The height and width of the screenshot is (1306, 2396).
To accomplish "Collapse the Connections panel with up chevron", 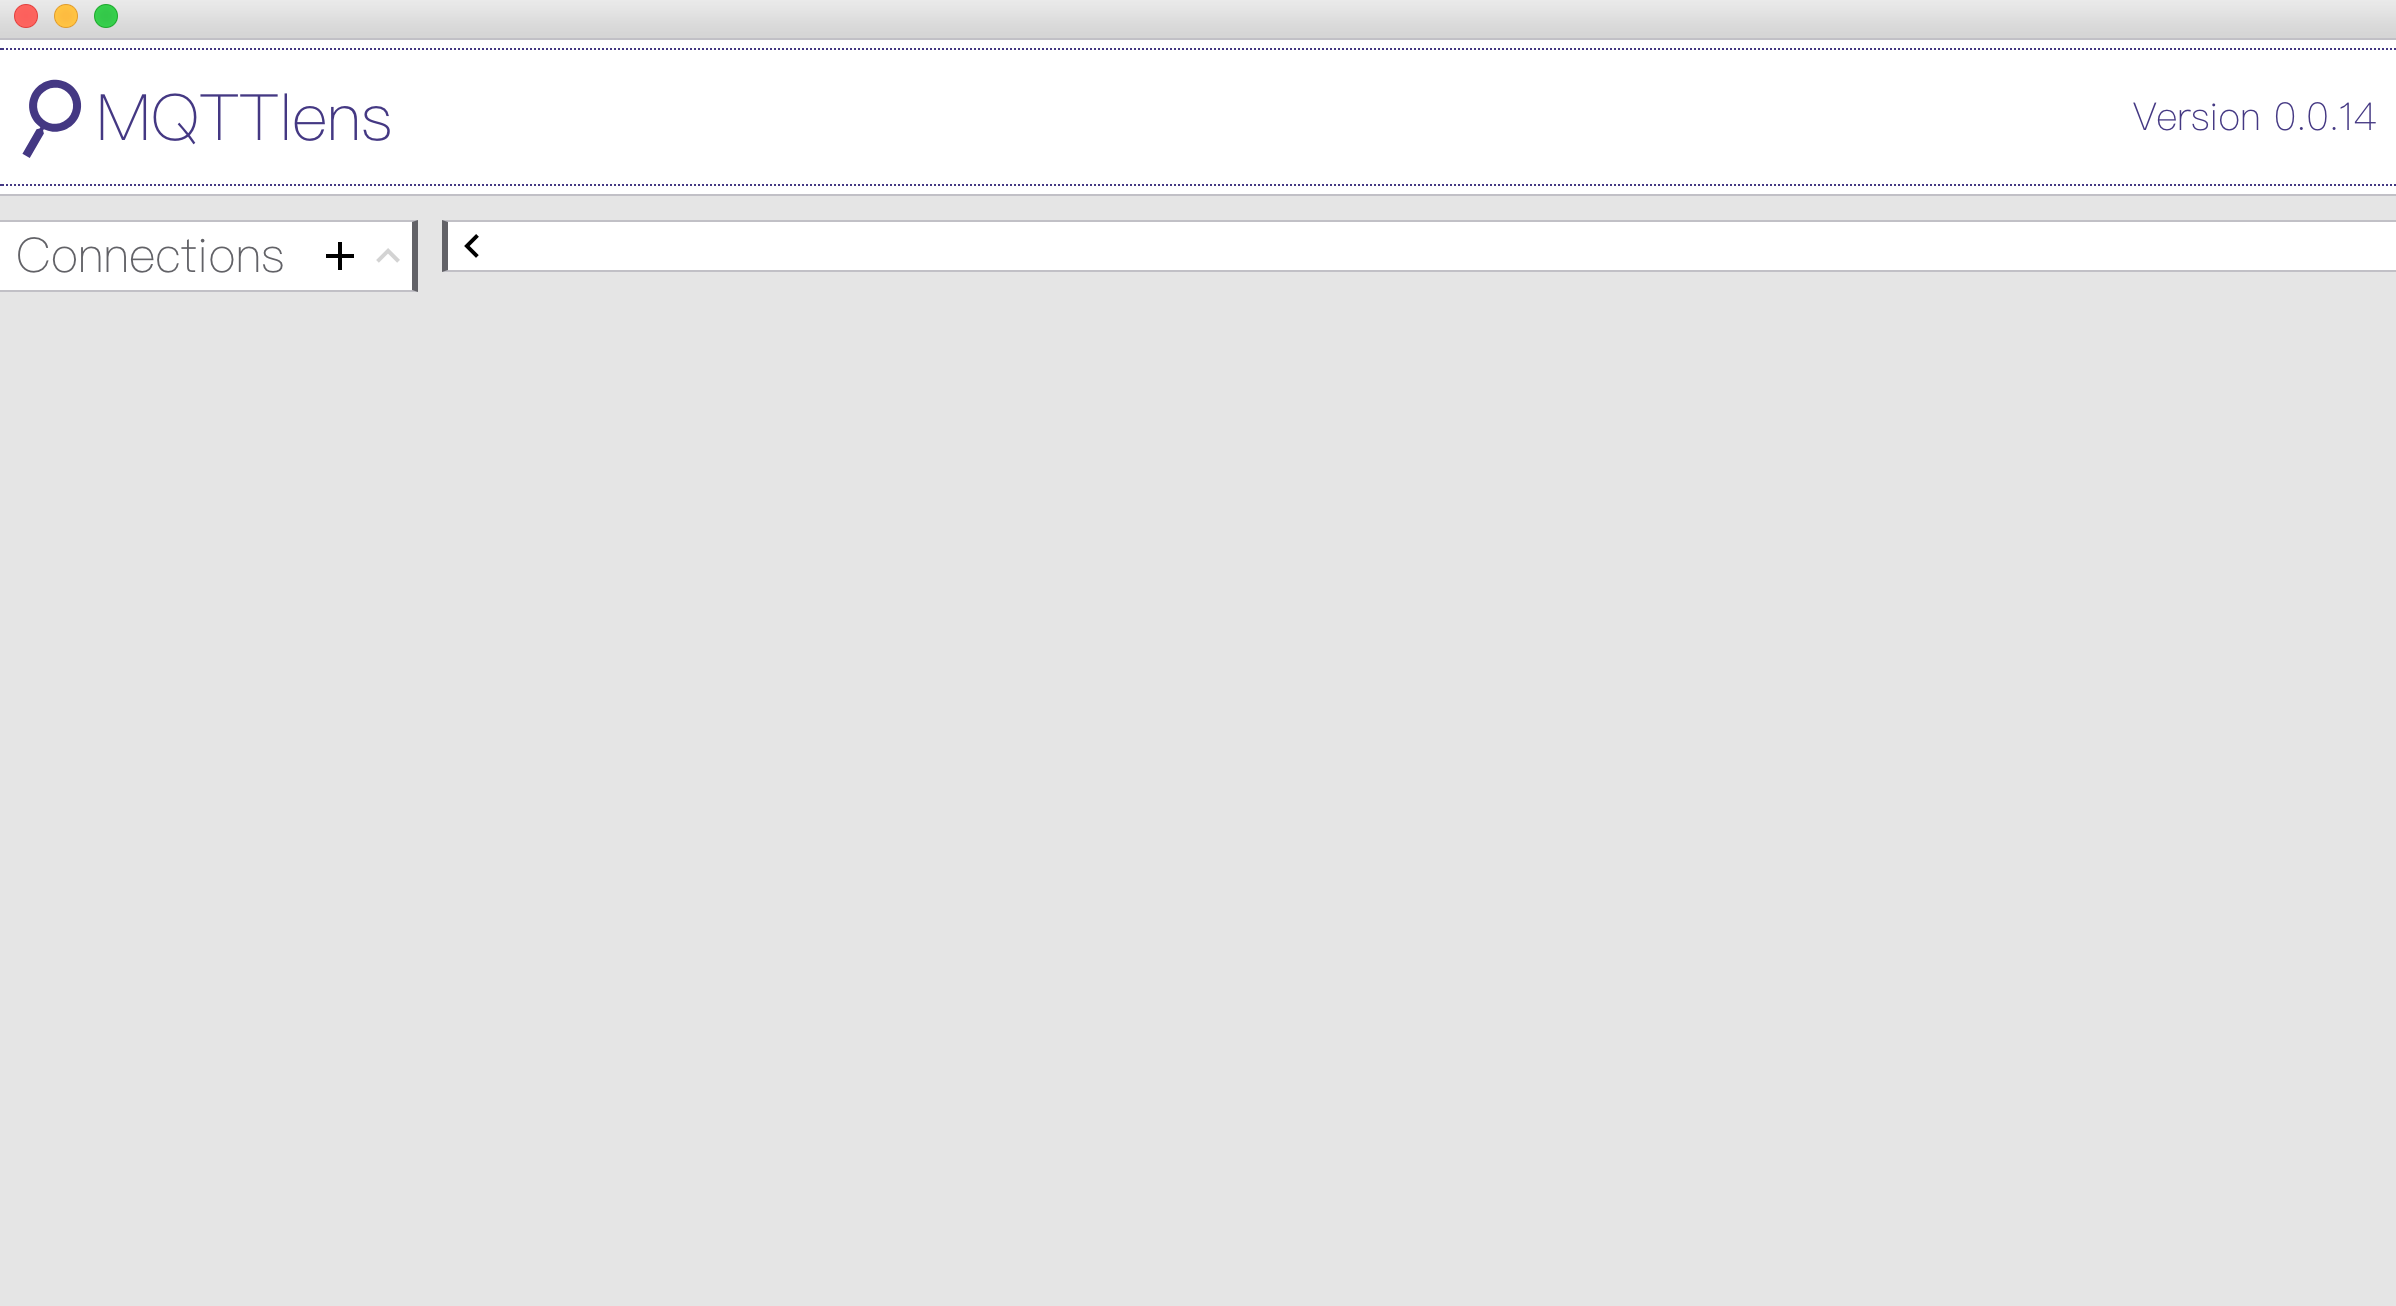I will [x=388, y=256].
